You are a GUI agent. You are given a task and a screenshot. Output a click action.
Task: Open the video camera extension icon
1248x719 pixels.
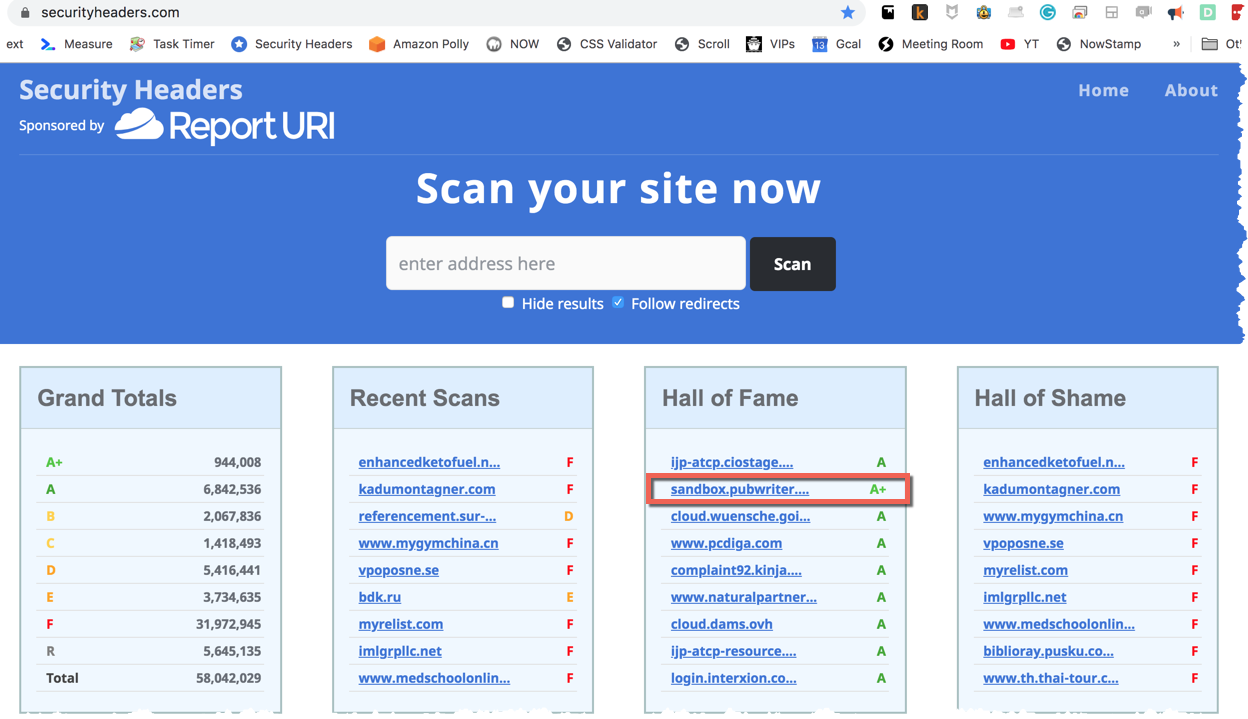(1143, 13)
